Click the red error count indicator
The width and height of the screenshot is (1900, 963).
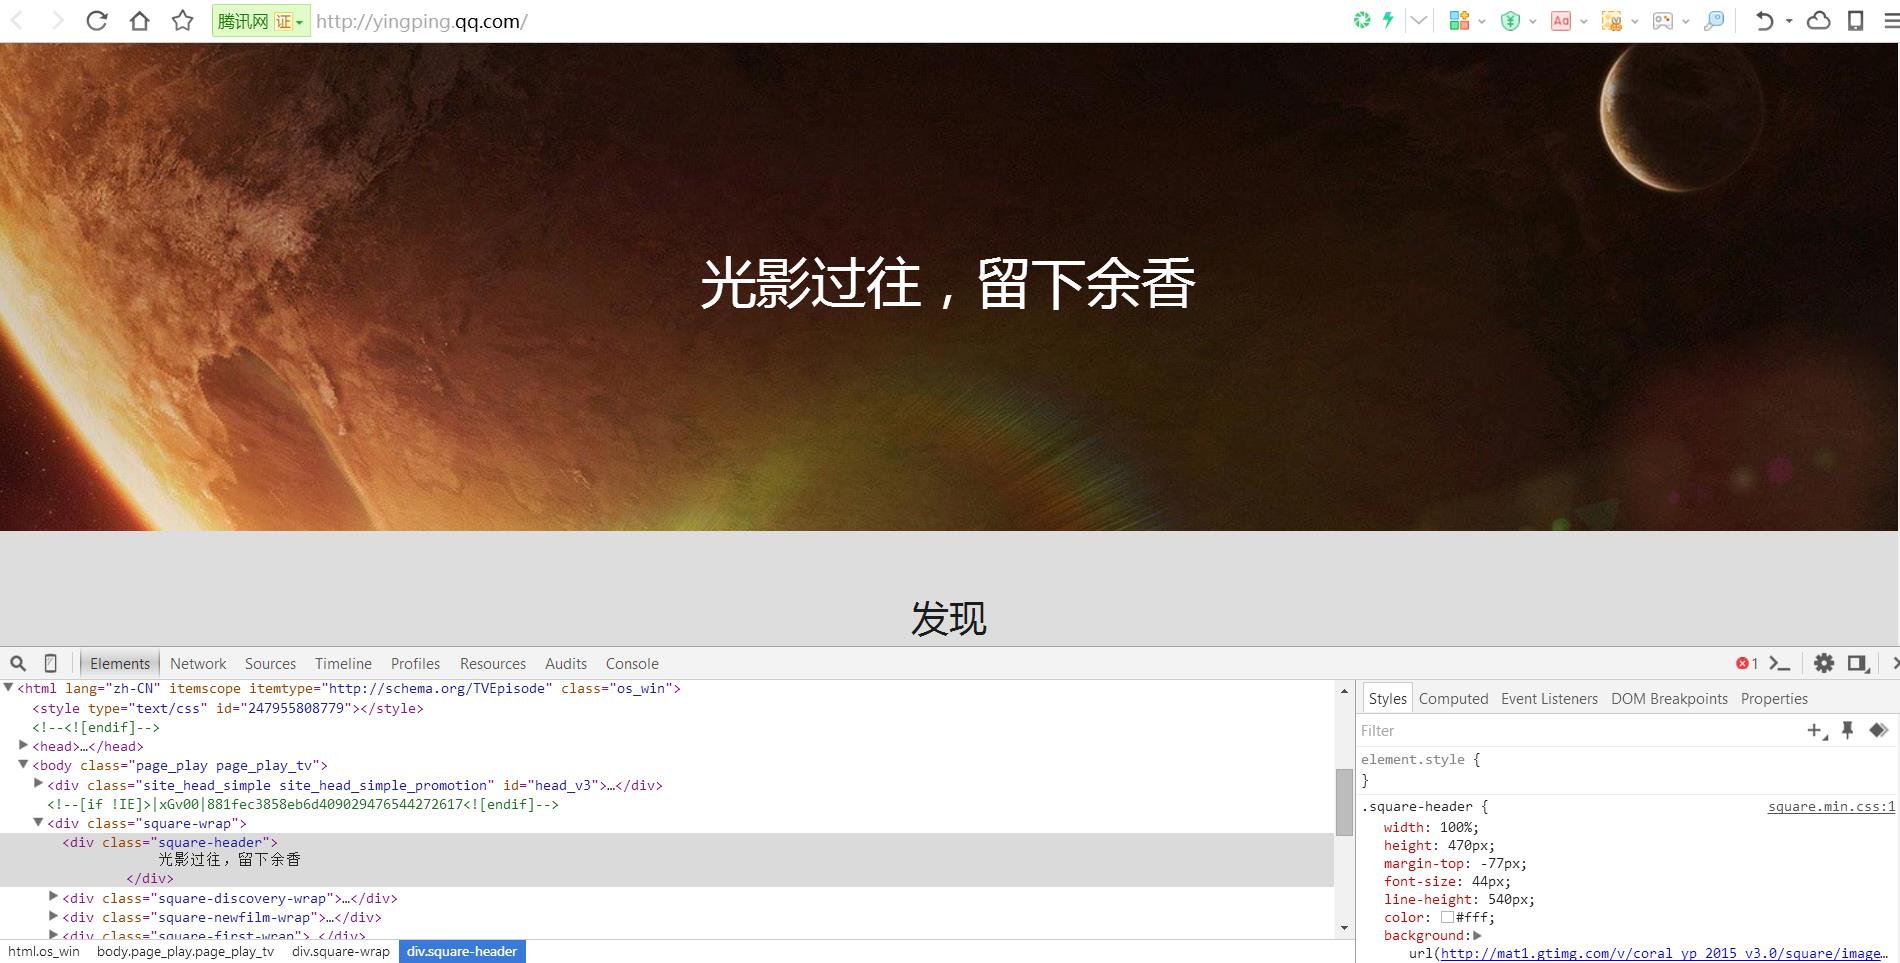pyautogui.click(x=1747, y=663)
